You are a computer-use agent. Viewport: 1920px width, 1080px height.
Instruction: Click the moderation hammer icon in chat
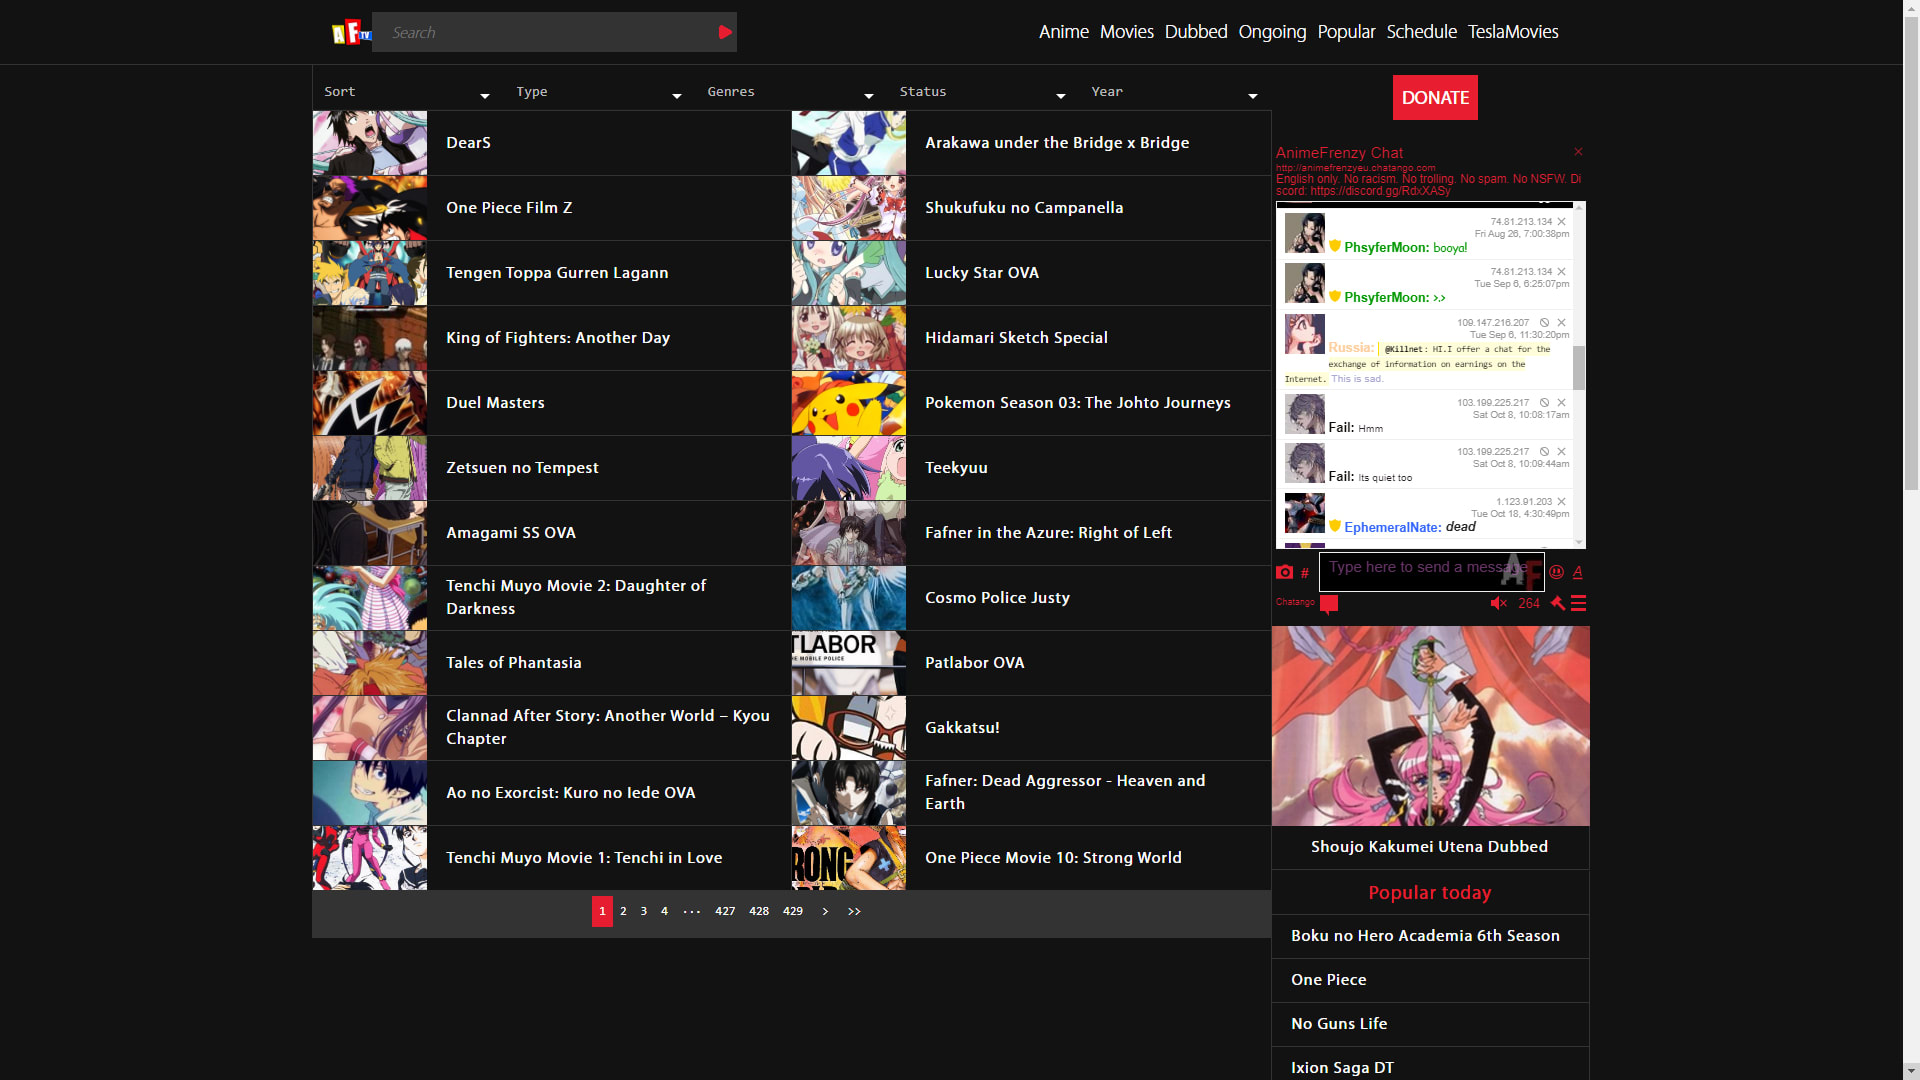coord(1557,603)
